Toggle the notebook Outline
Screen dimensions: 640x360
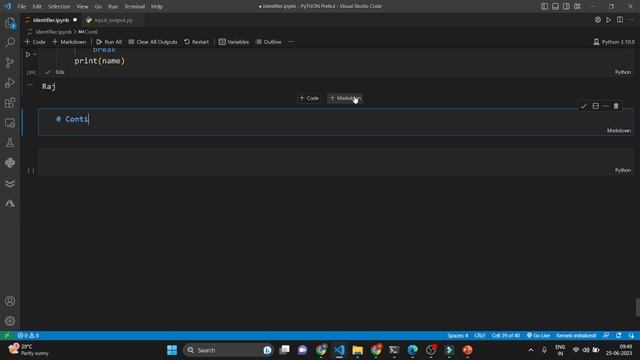coord(269,42)
